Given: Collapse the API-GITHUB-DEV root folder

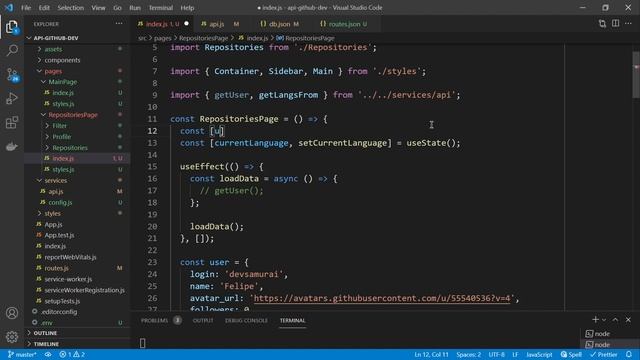Looking at the screenshot, I should [56, 38].
